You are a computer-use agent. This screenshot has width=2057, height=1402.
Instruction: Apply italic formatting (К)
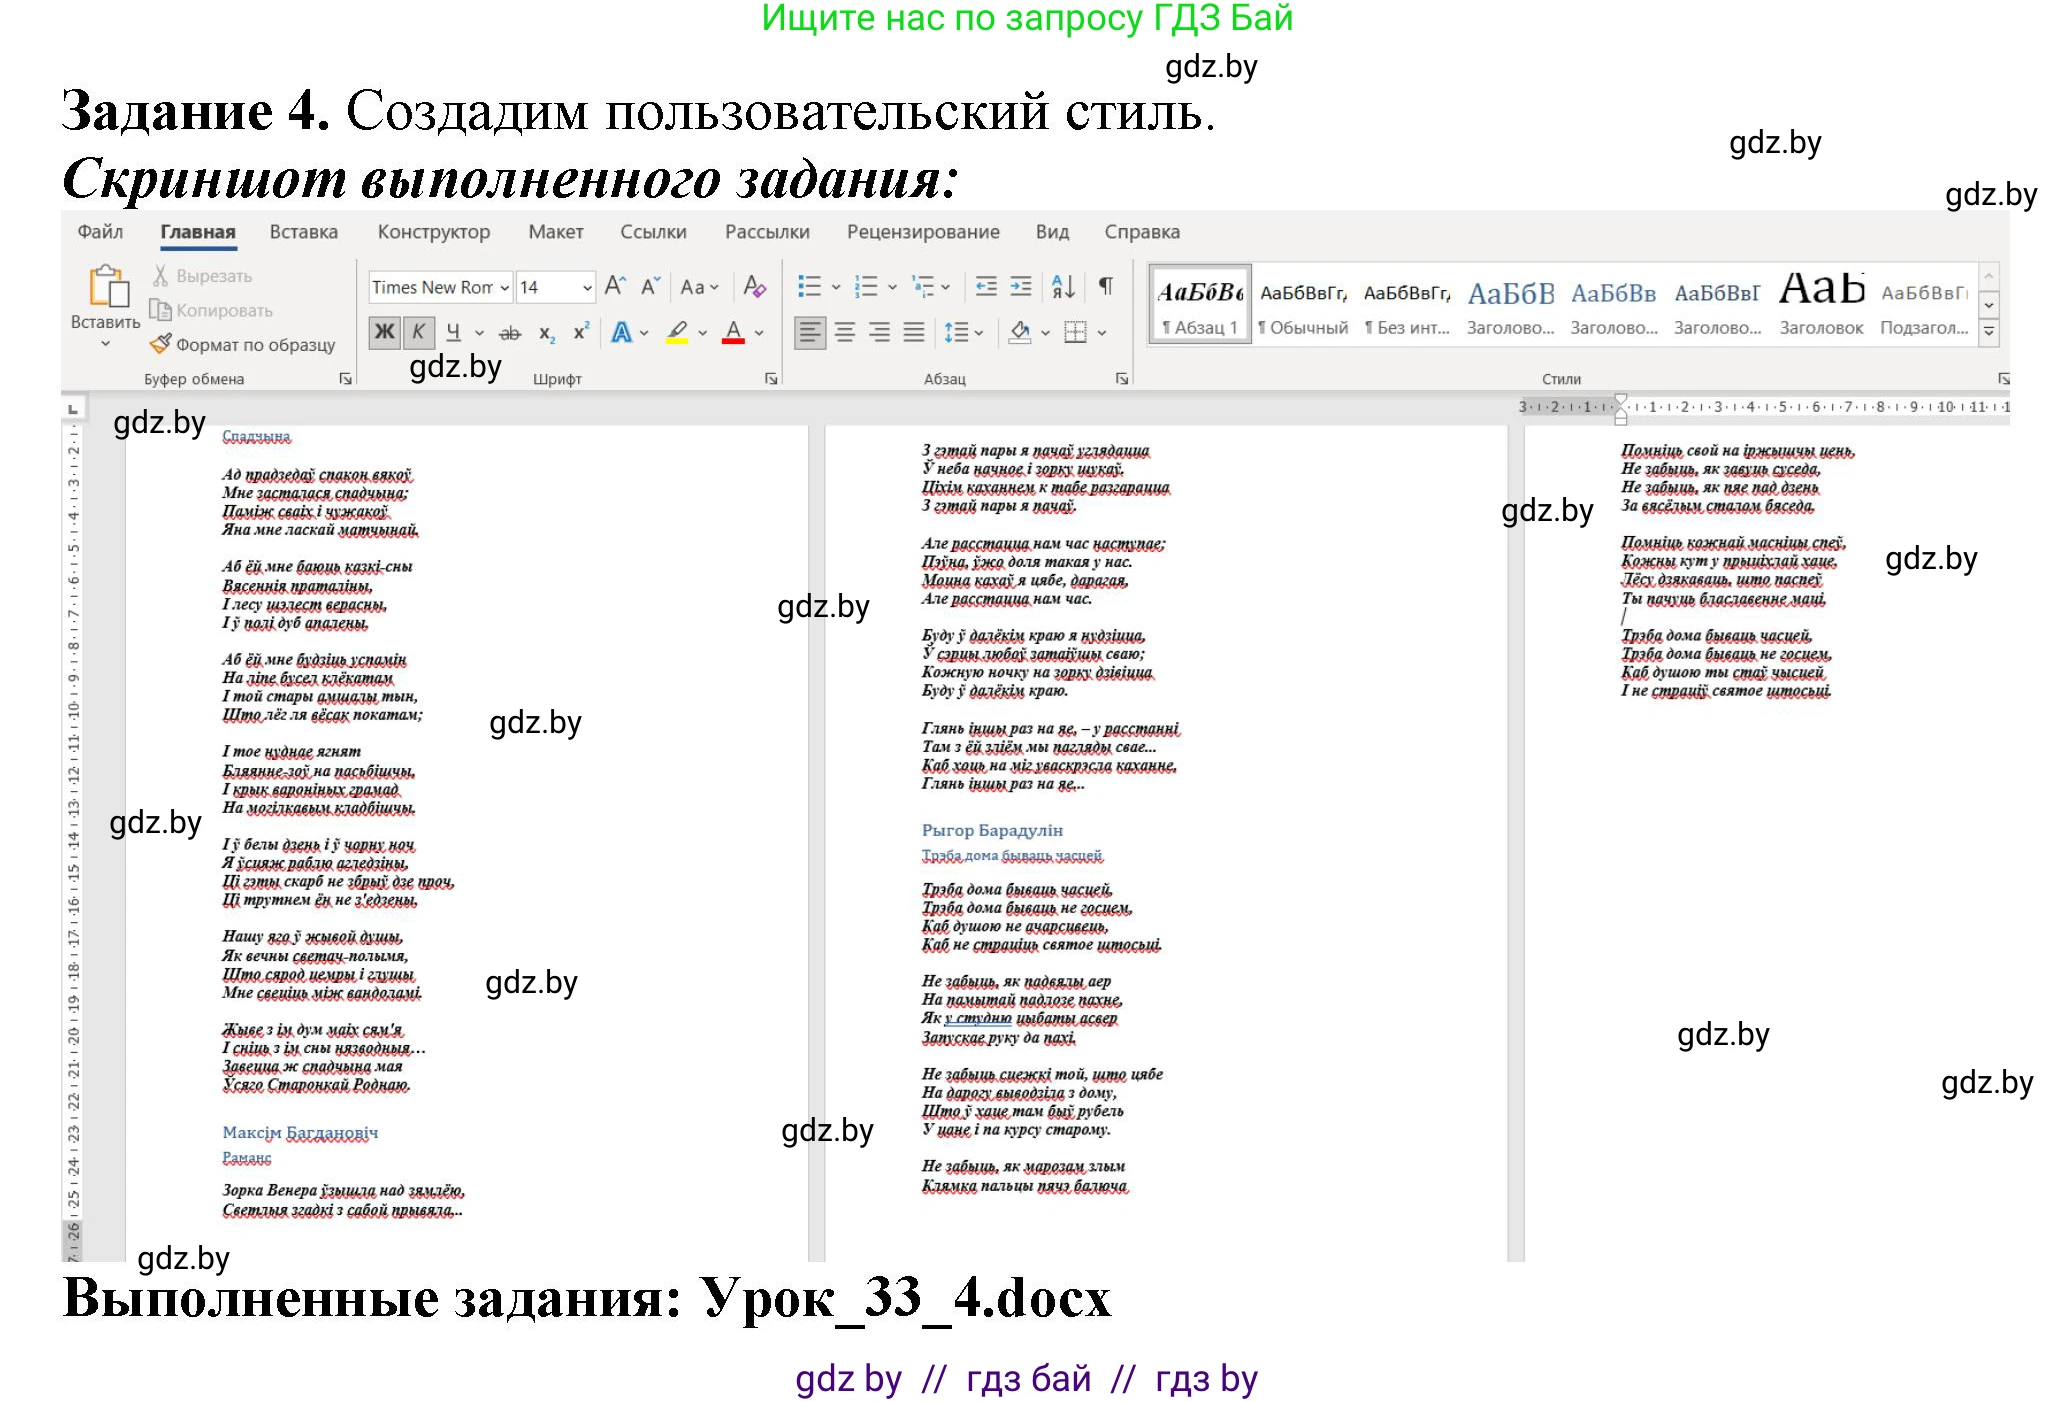tap(418, 331)
